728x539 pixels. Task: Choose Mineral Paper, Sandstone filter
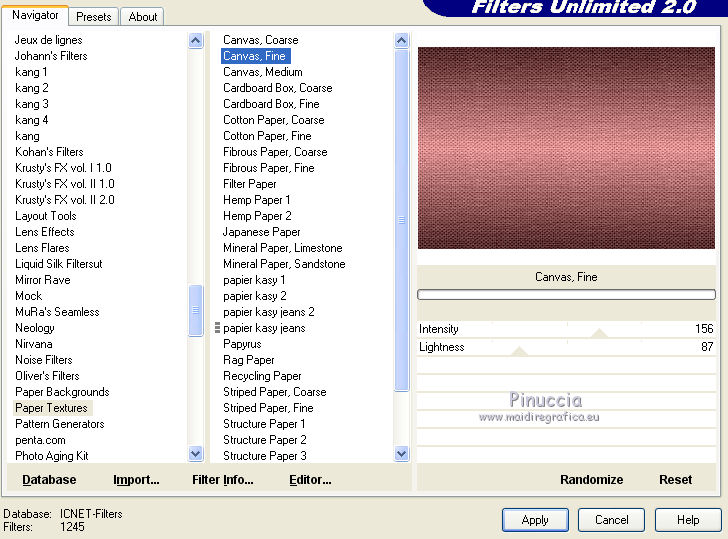point(284,264)
